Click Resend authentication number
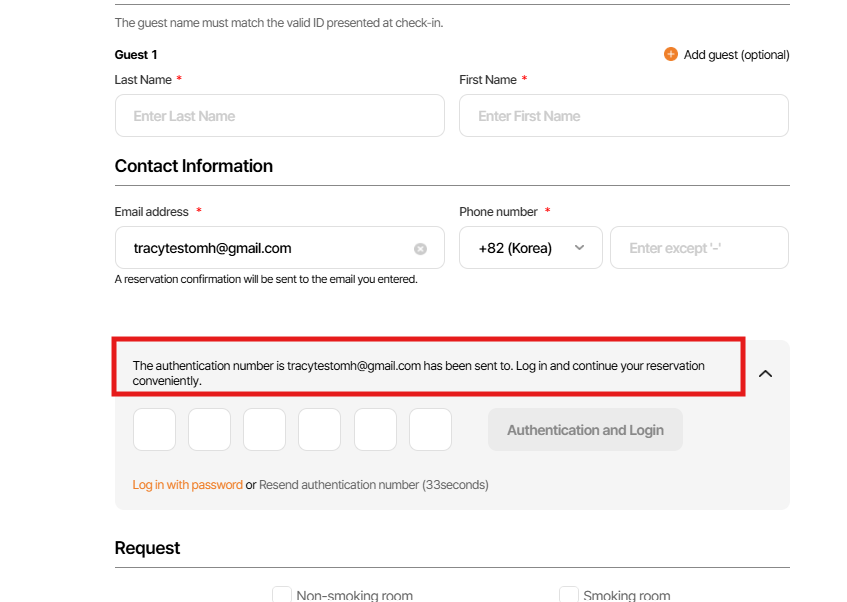 pos(338,485)
